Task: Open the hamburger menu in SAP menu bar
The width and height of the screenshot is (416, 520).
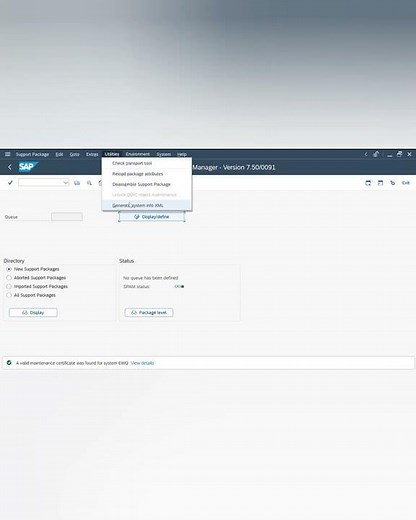Action: (8, 154)
